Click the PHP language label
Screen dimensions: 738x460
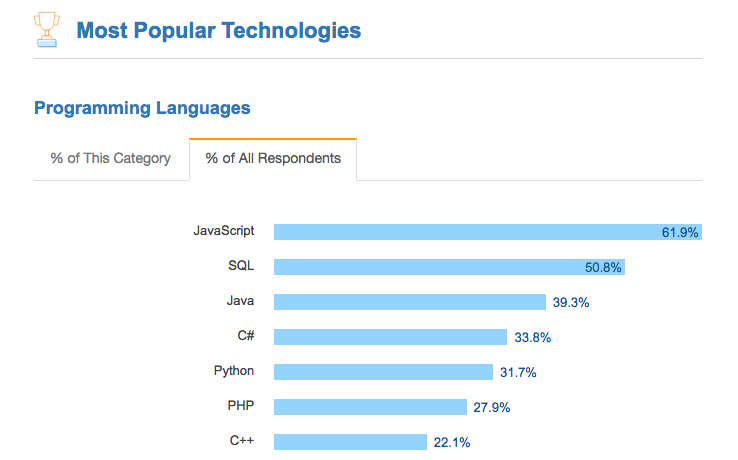point(241,405)
